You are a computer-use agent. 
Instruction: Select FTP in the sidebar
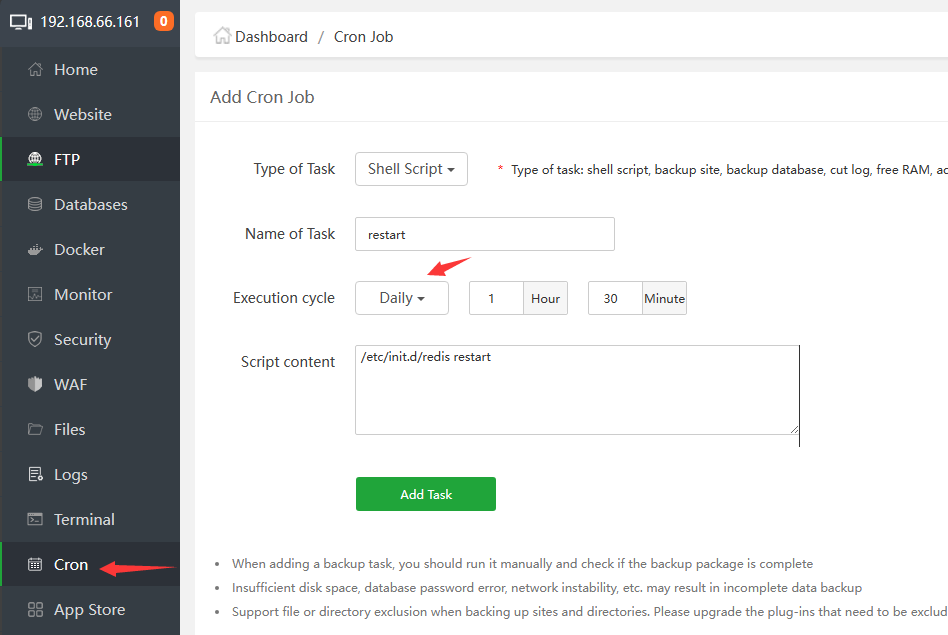point(67,160)
